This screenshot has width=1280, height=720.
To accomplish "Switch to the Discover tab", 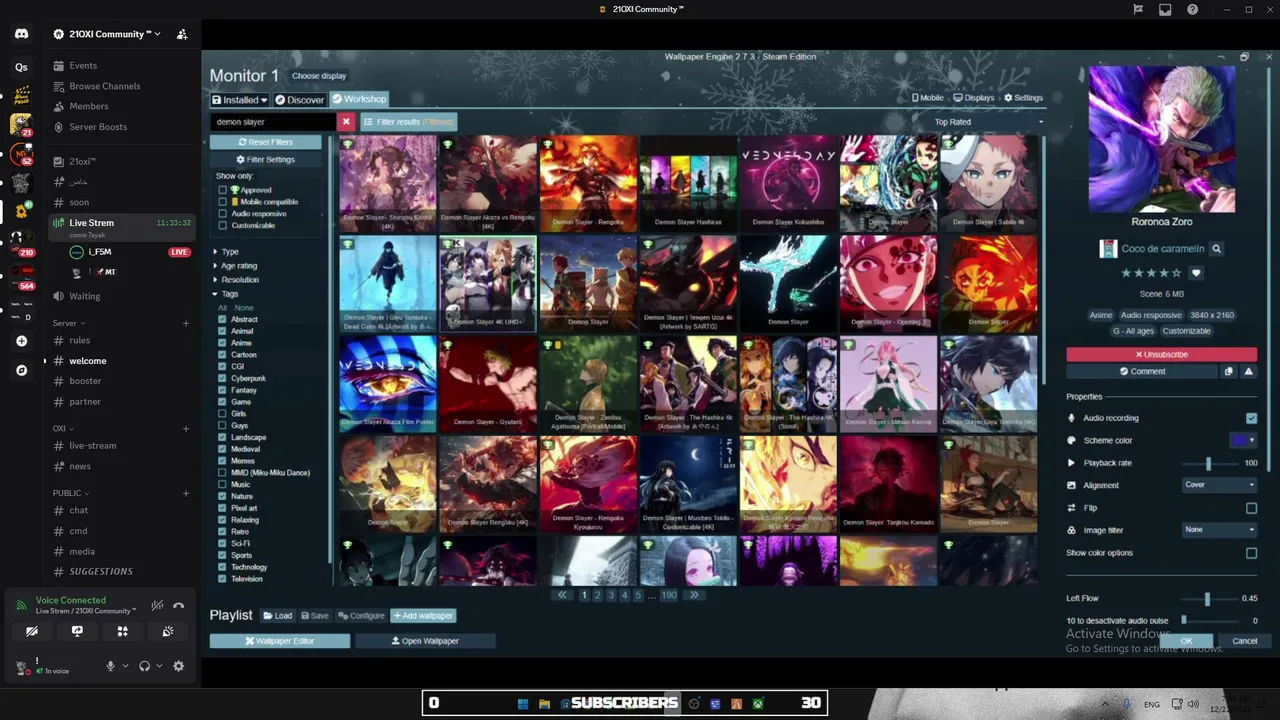I will tap(300, 100).
